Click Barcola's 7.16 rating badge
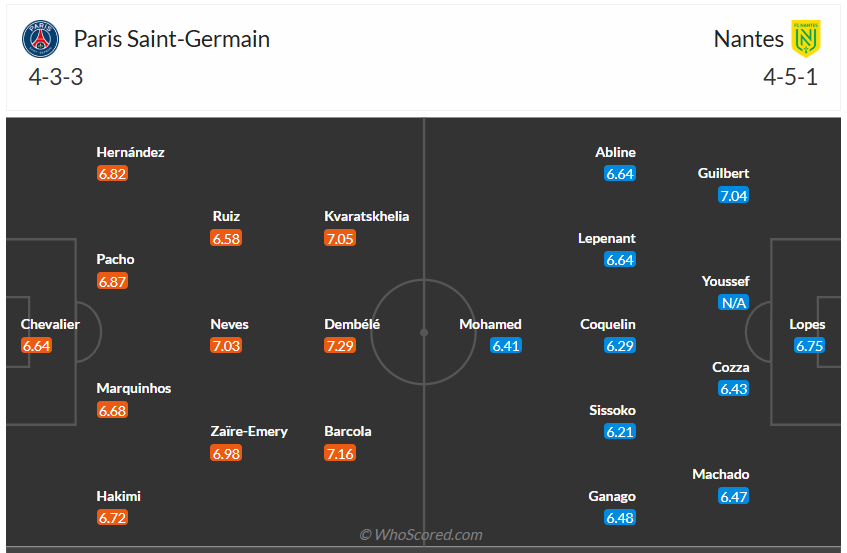Viewport: 847px width, 553px height. click(x=340, y=454)
